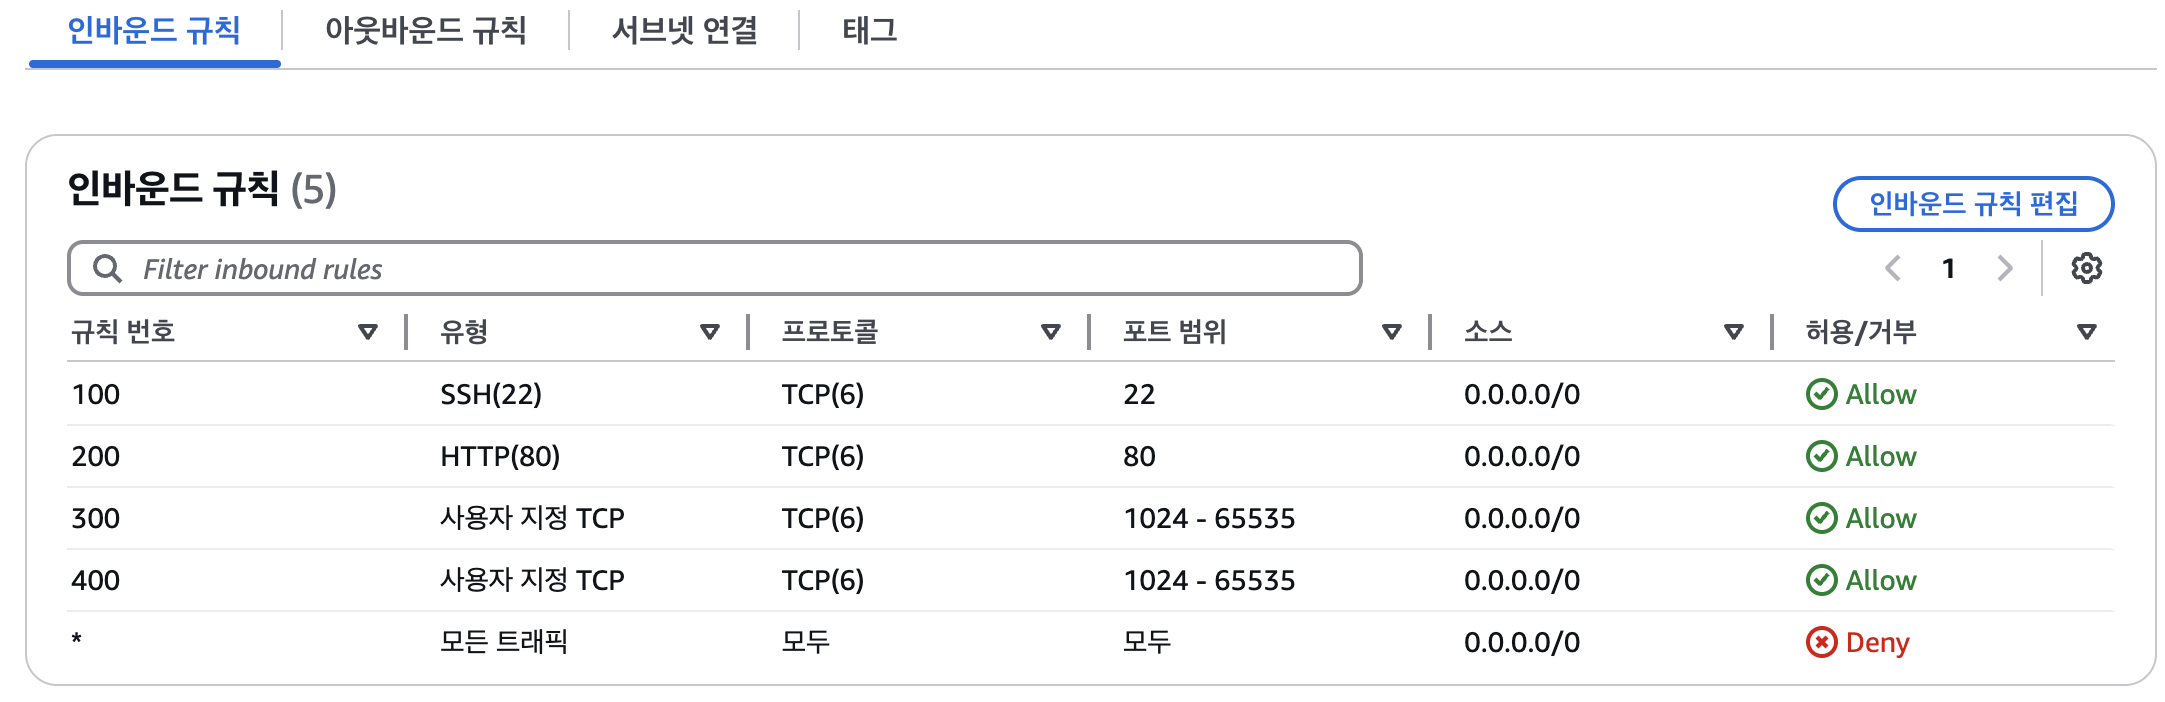This screenshot has width=2165, height=702.
Task: Click the search magnifier icon in filter
Action: [x=107, y=268]
